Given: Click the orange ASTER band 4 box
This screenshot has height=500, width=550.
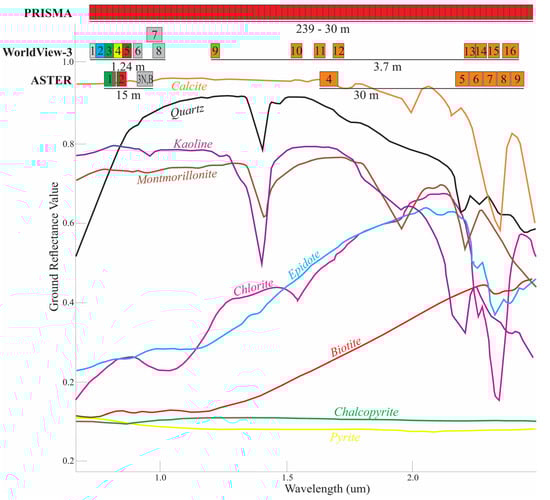Looking at the screenshot, I should [x=329, y=79].
